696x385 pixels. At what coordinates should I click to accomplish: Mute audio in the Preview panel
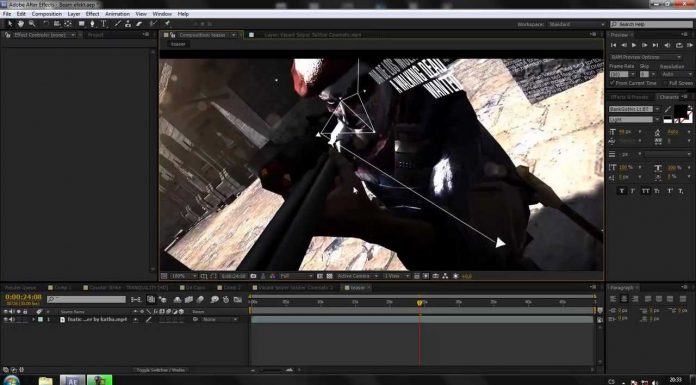click(x=667, y=45)
